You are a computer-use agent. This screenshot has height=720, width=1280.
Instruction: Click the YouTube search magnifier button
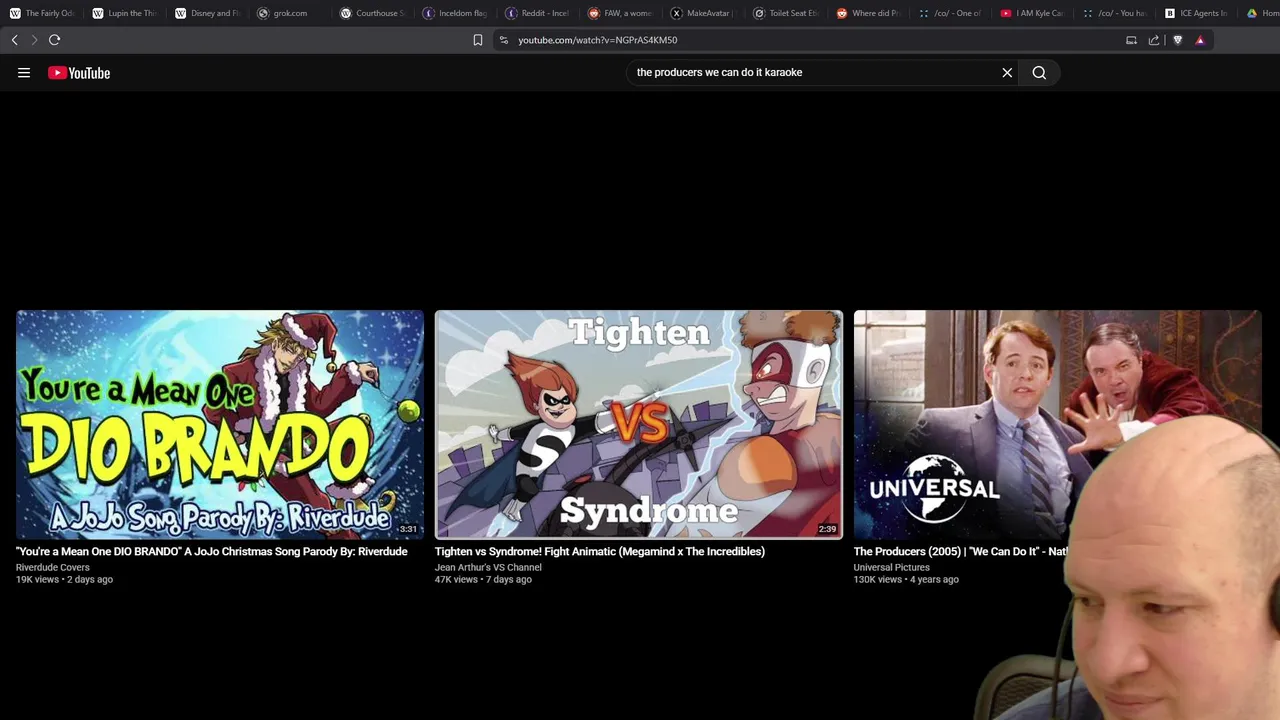point(1039,72)
